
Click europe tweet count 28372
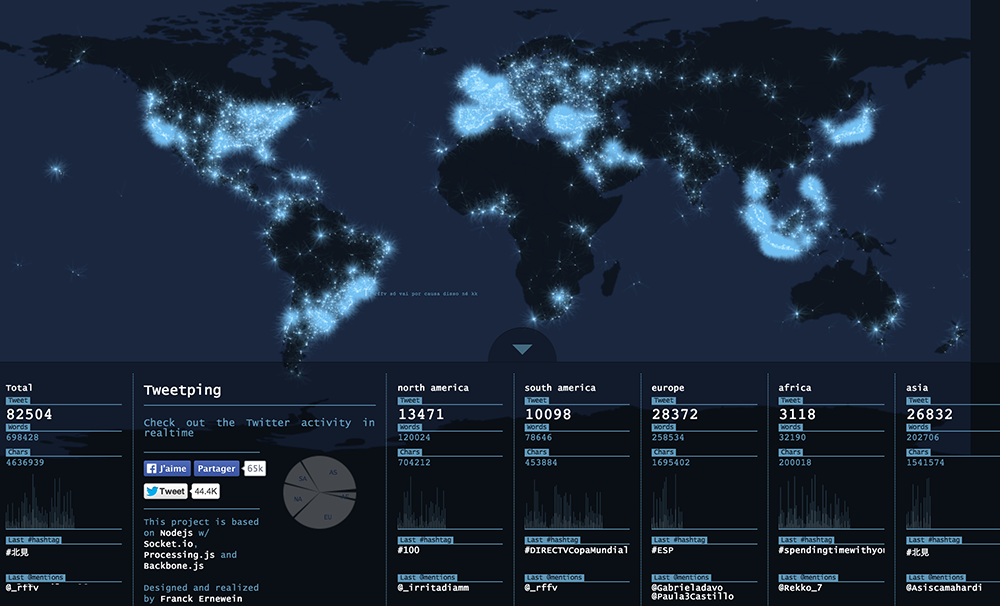(675, 414)
